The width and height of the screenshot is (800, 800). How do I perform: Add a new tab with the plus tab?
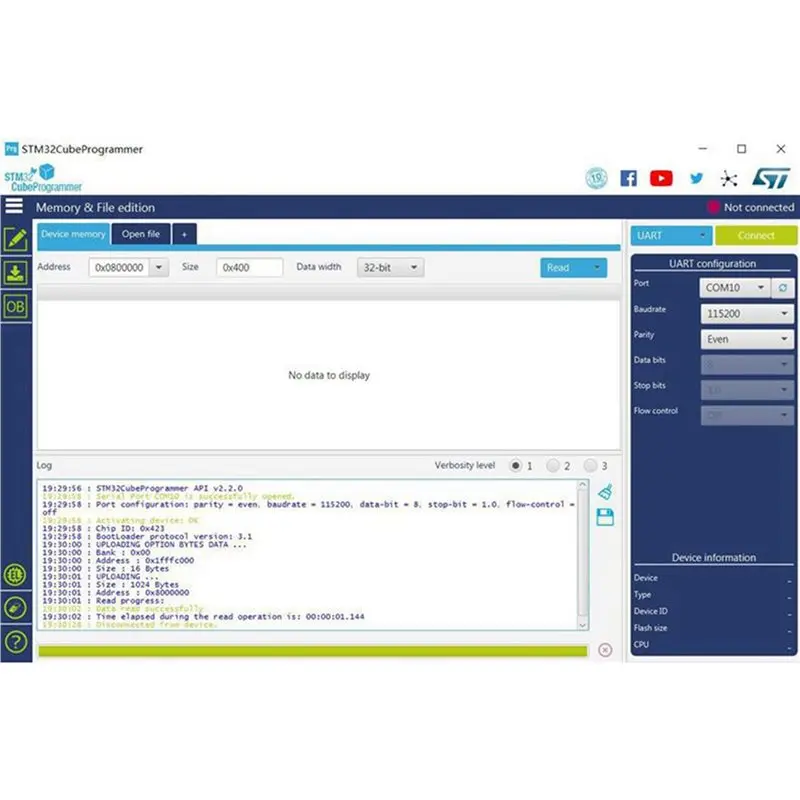pyautogui.click(x=184, y=234)
